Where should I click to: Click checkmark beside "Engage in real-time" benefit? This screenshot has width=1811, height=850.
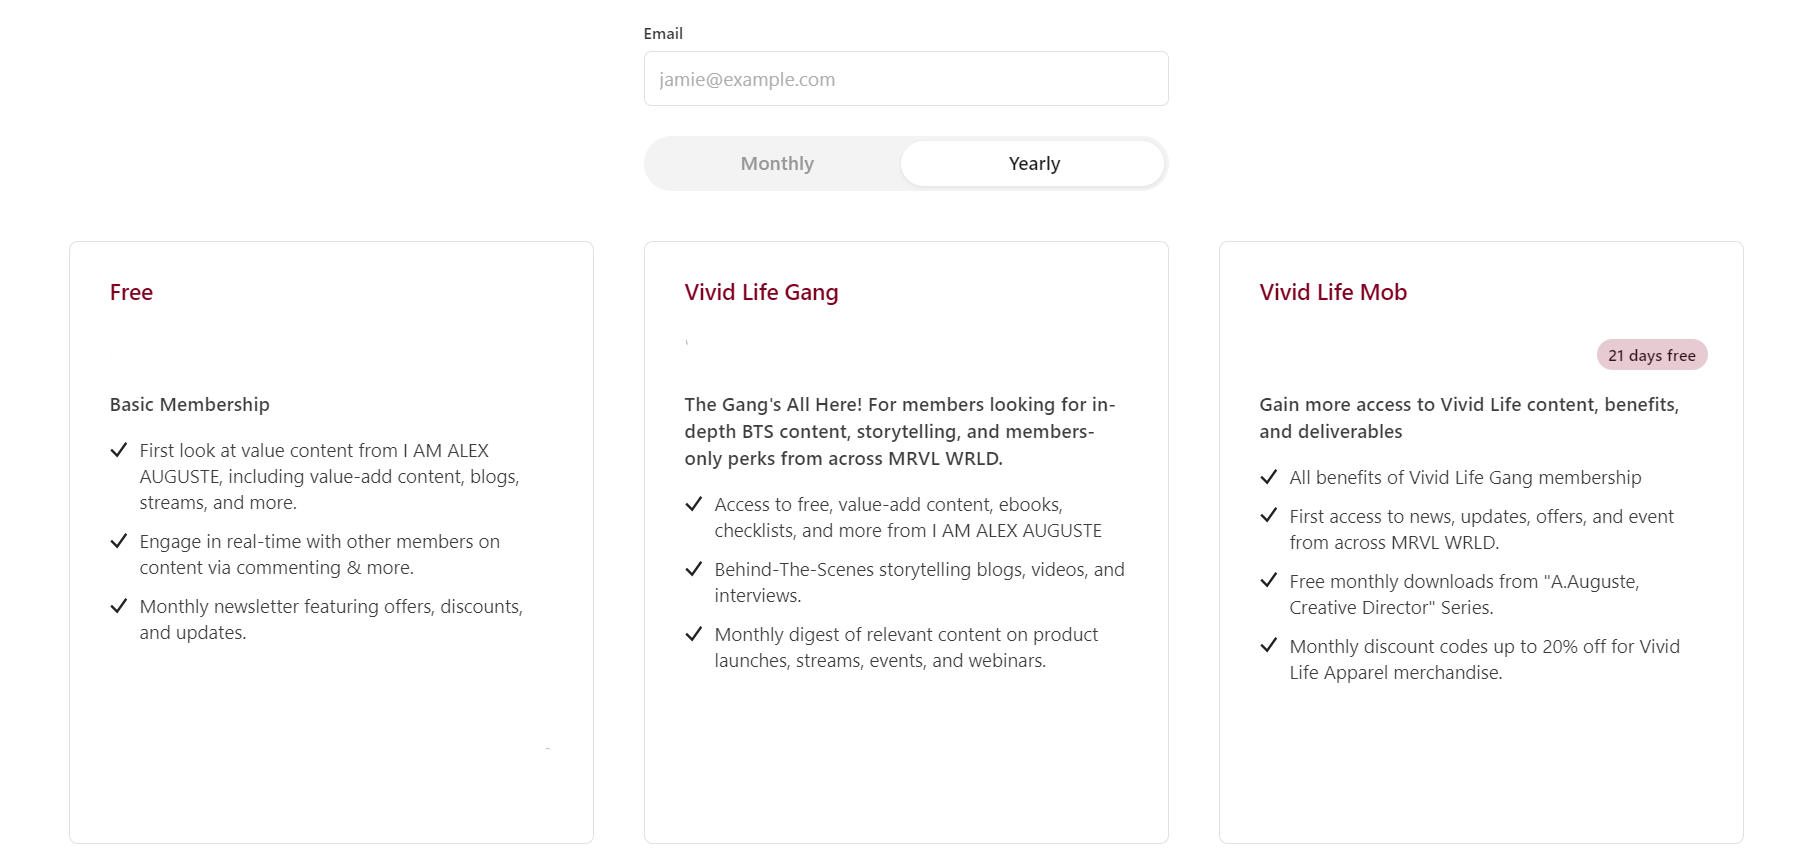pos(119,541)
